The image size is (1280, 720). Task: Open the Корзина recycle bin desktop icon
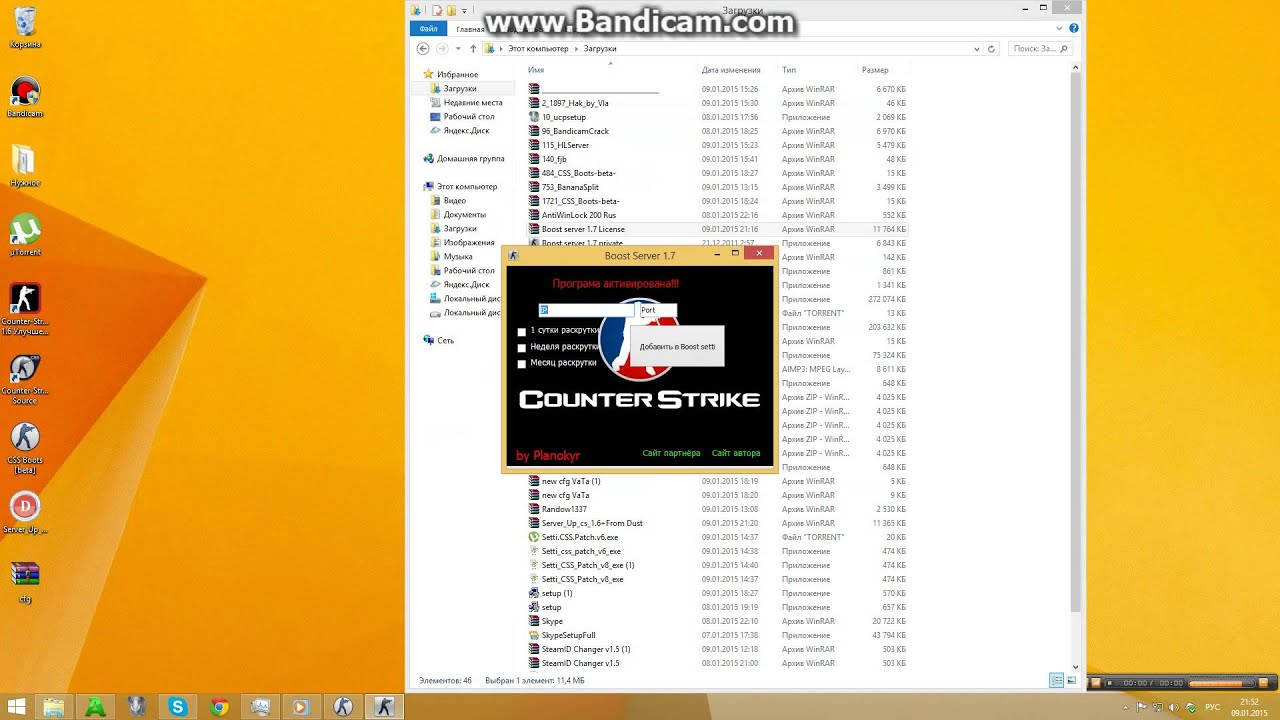(x=25, y=28)
